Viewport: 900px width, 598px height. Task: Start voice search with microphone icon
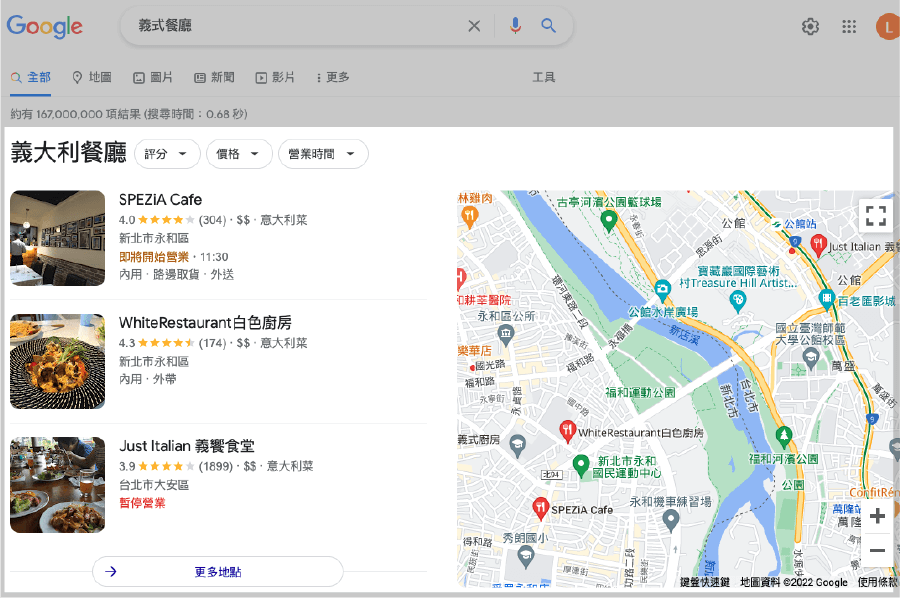(x=515, y=26)
